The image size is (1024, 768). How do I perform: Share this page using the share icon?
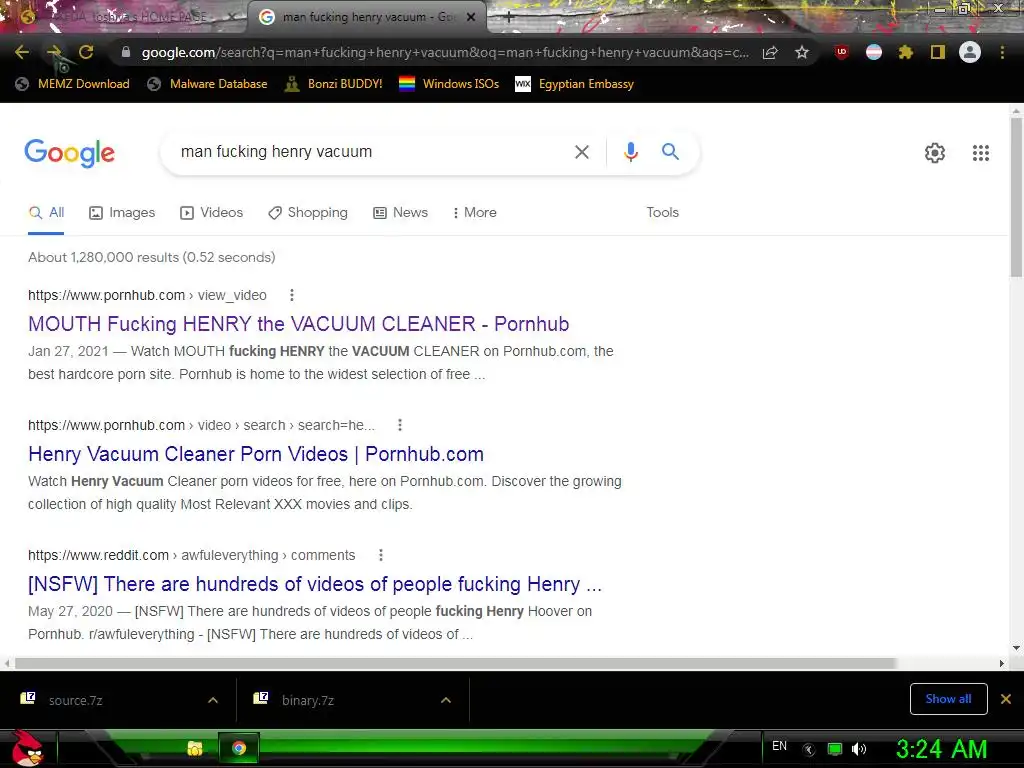[770, 53]
